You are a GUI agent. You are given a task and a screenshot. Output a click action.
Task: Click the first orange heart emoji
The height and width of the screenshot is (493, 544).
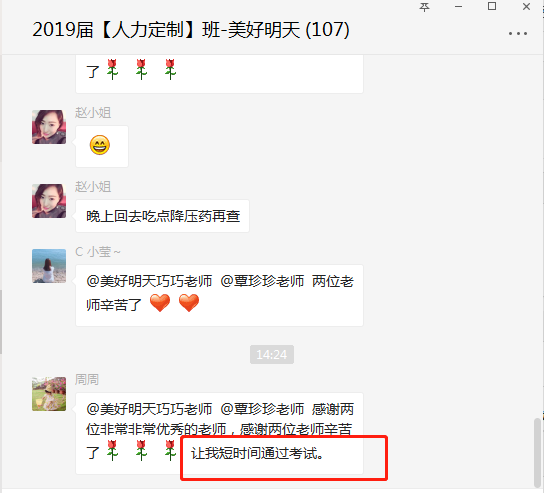[x=160, y=303]
